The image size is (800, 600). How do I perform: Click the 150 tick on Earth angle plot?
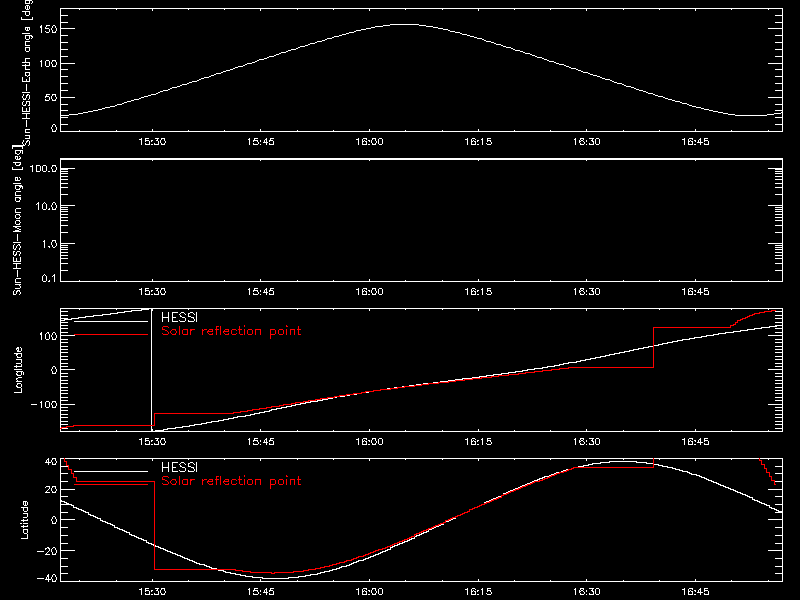[x=49, y=29]
